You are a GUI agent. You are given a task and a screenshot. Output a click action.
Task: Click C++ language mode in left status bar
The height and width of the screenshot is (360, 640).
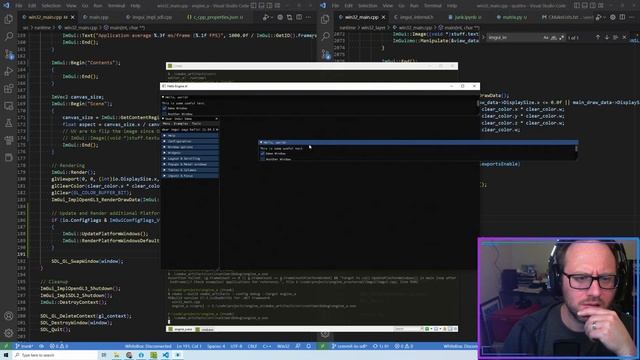point(267,346)
